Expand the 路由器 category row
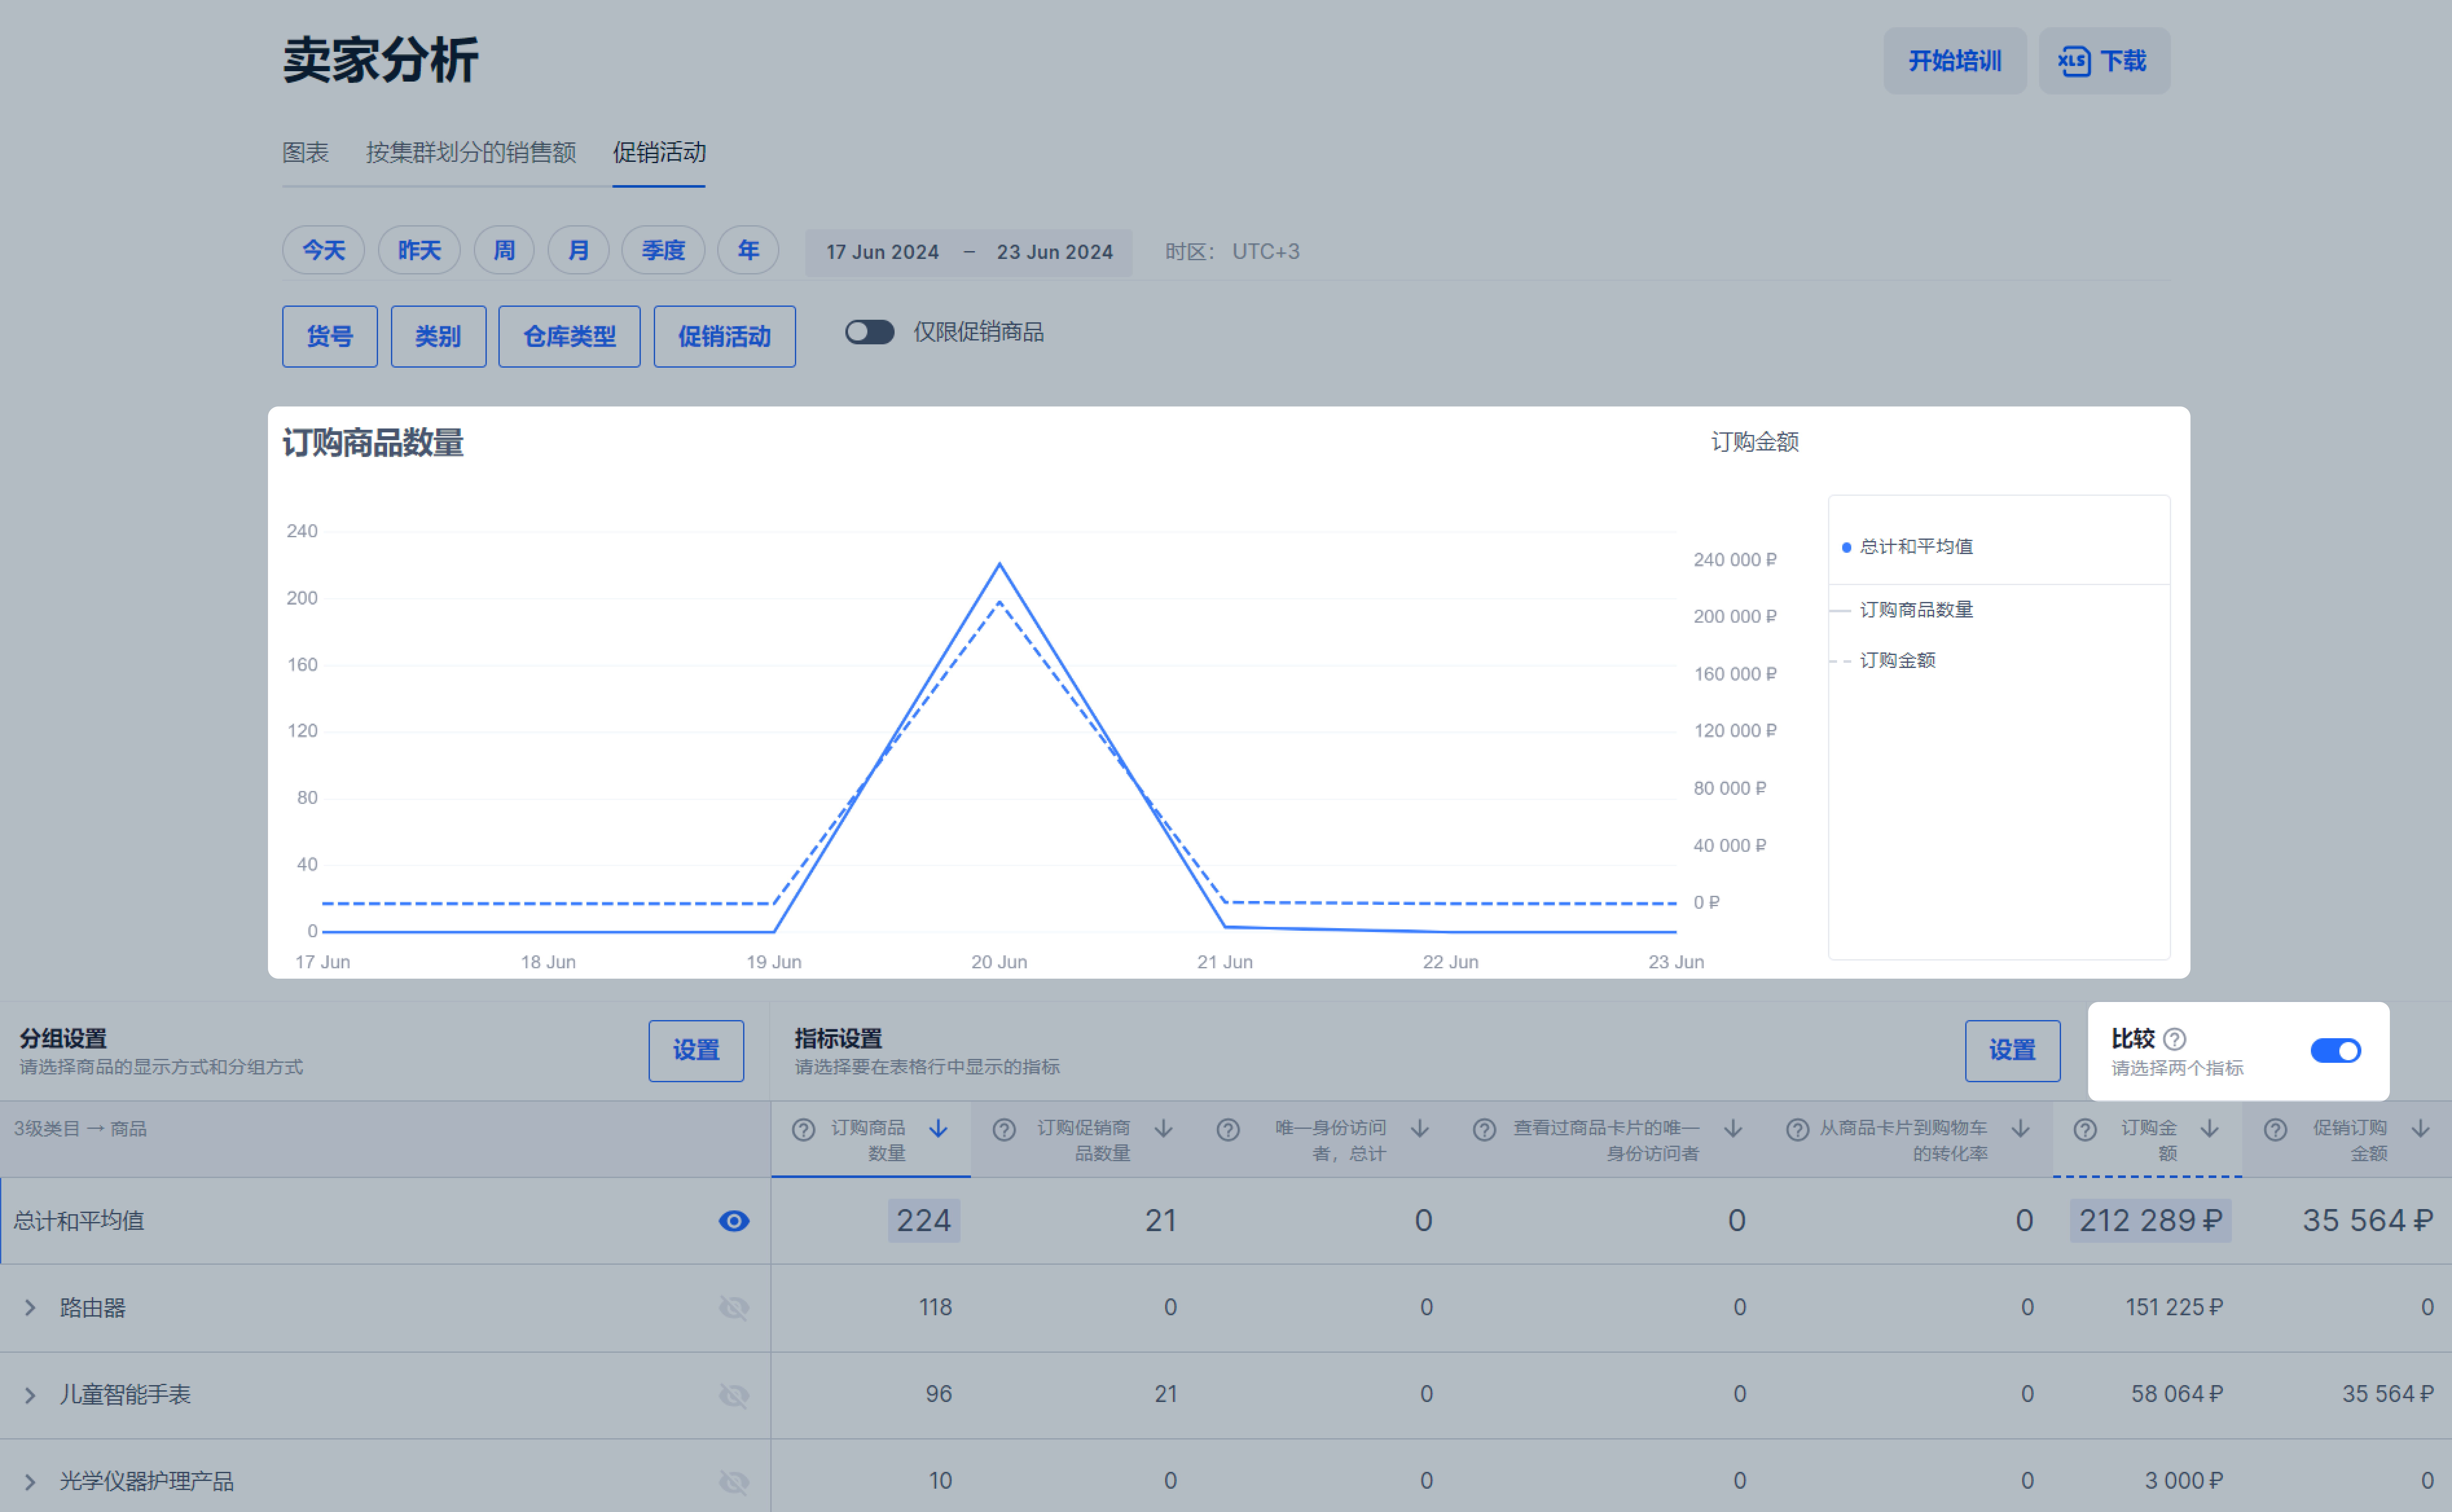Viewport: 2452px width, 1512px height. click(30, 1308)
